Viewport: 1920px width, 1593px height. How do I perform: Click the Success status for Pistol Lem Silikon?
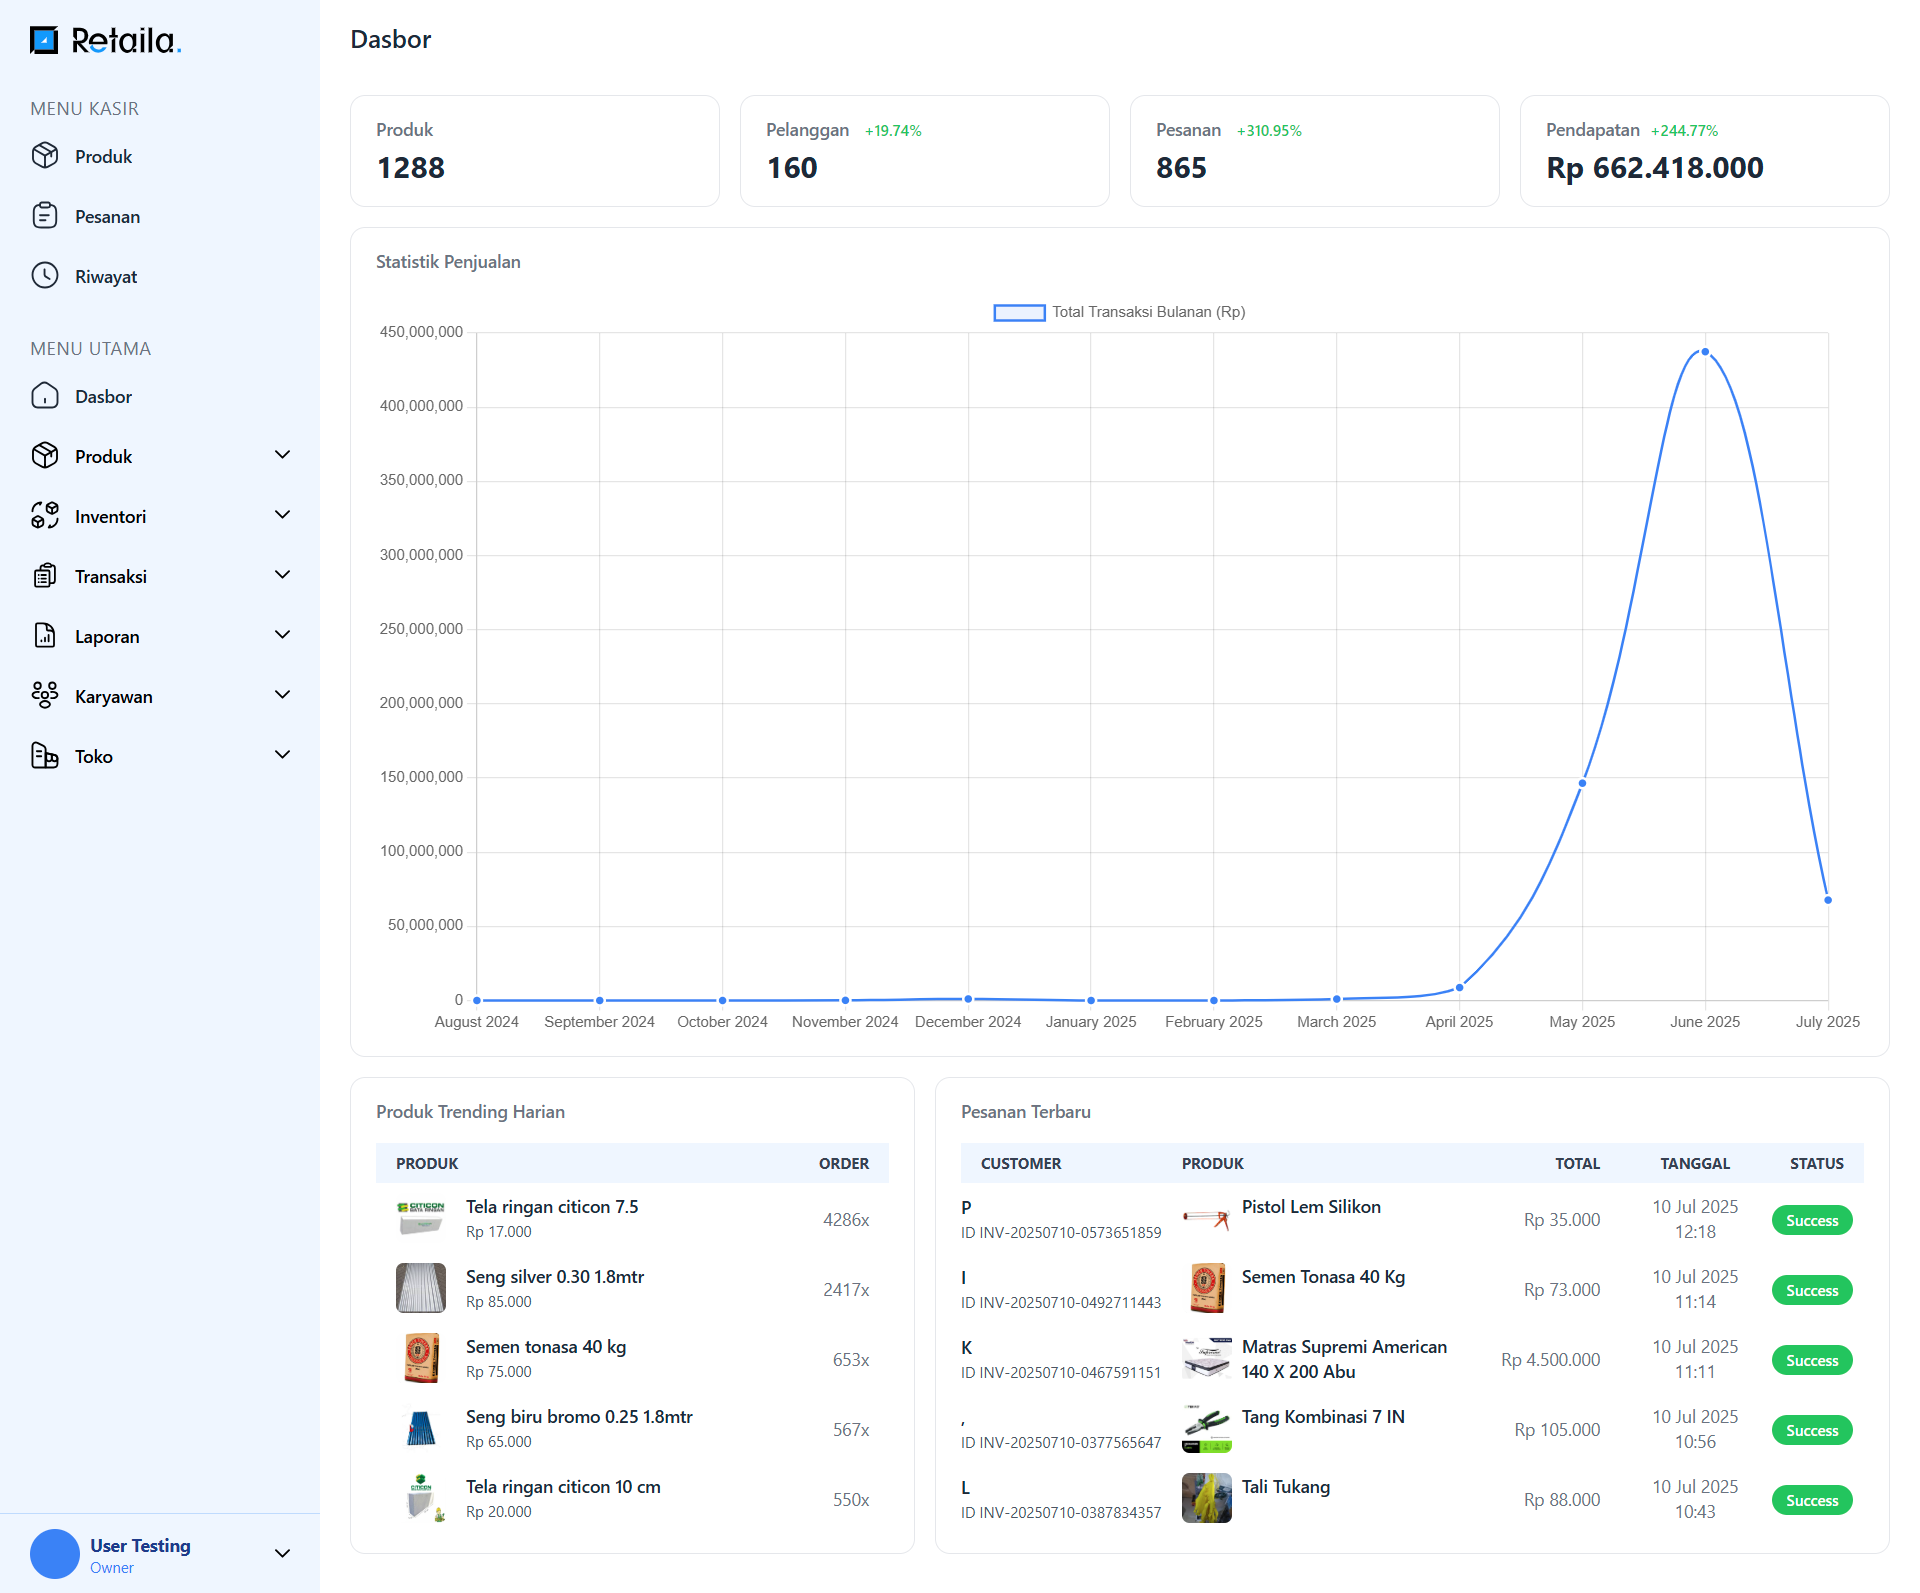click(x=1812, y=1220)
